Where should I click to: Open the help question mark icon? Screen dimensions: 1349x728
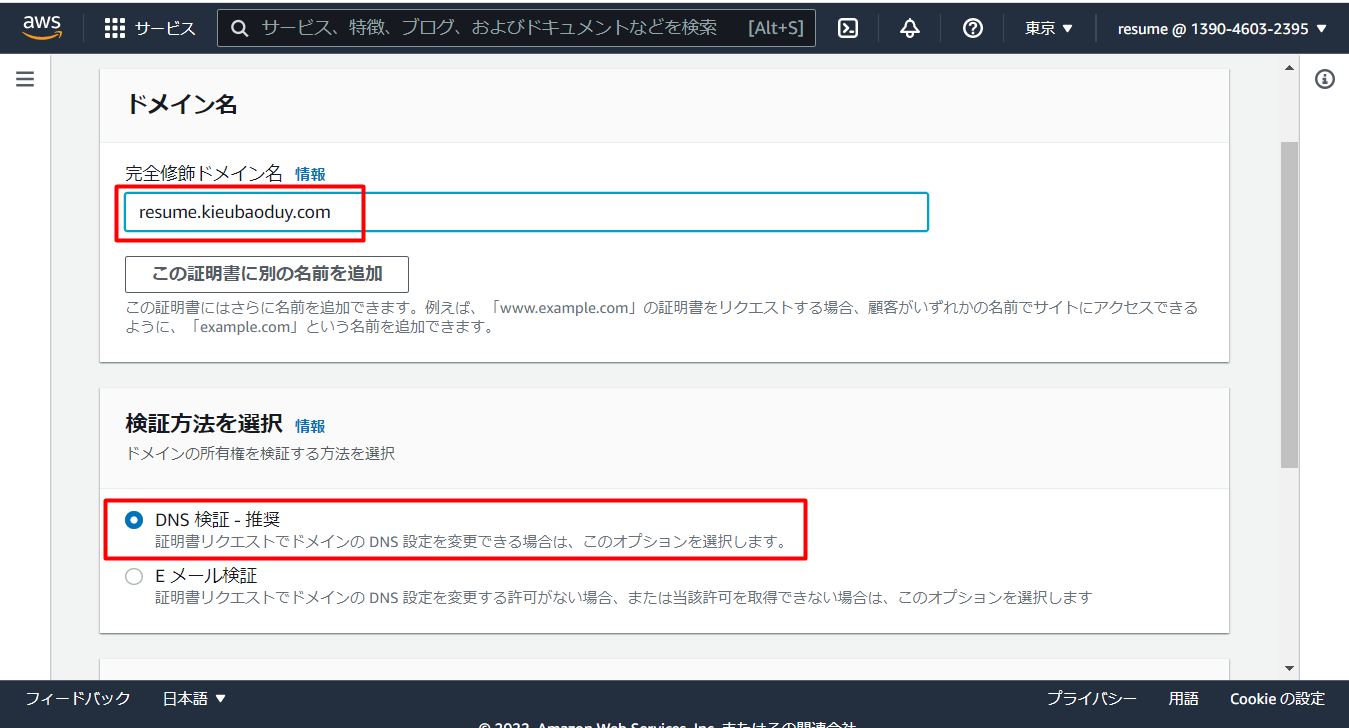[x=972, y=28]
